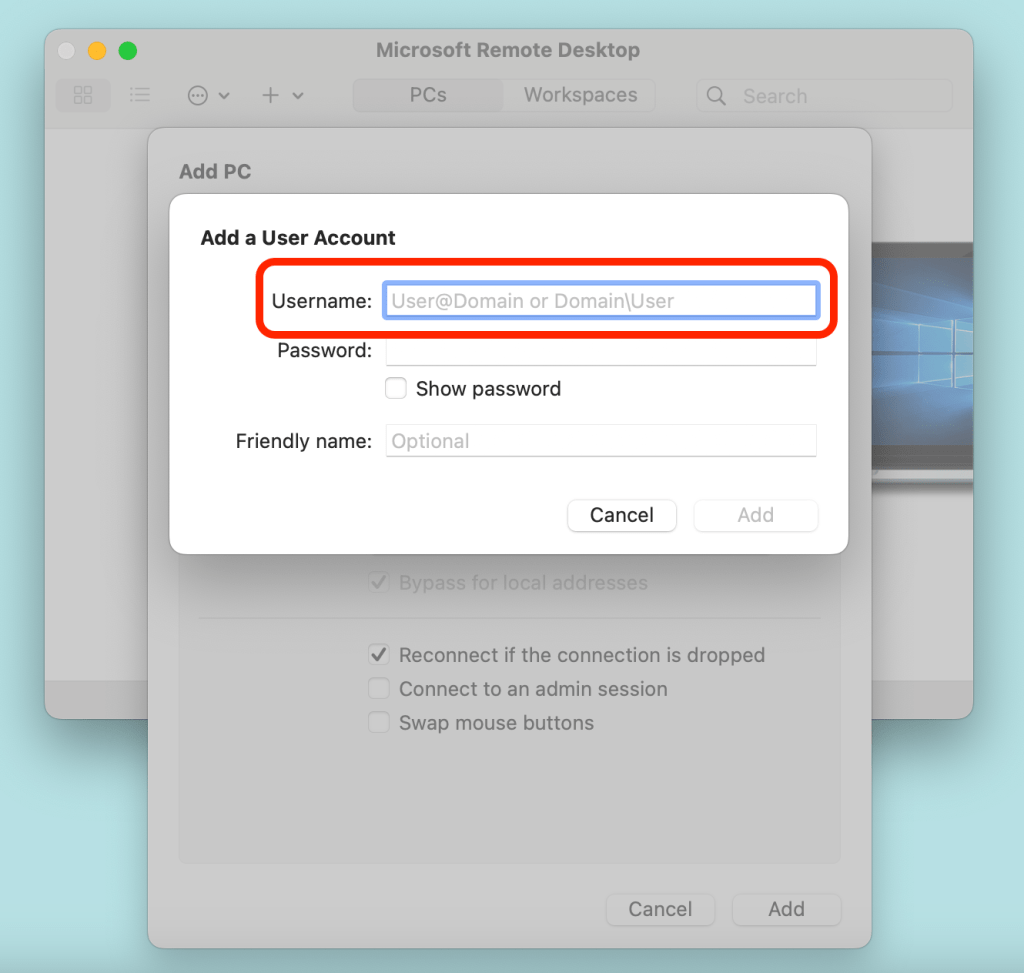Image resolution: width=1024 pixels, height=973 pixels.
Task: Focus the Username input field
Action: point(600,301)
